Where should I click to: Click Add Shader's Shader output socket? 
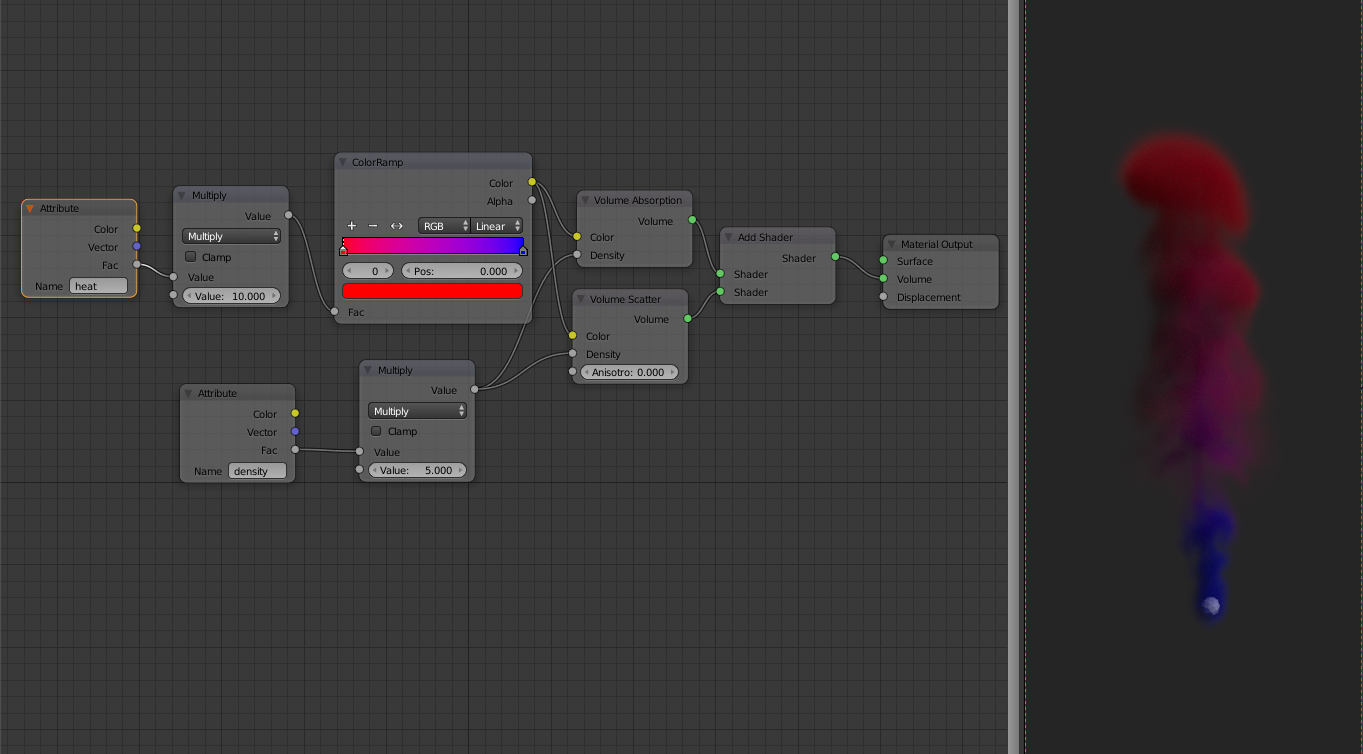(x=836, y=256)
